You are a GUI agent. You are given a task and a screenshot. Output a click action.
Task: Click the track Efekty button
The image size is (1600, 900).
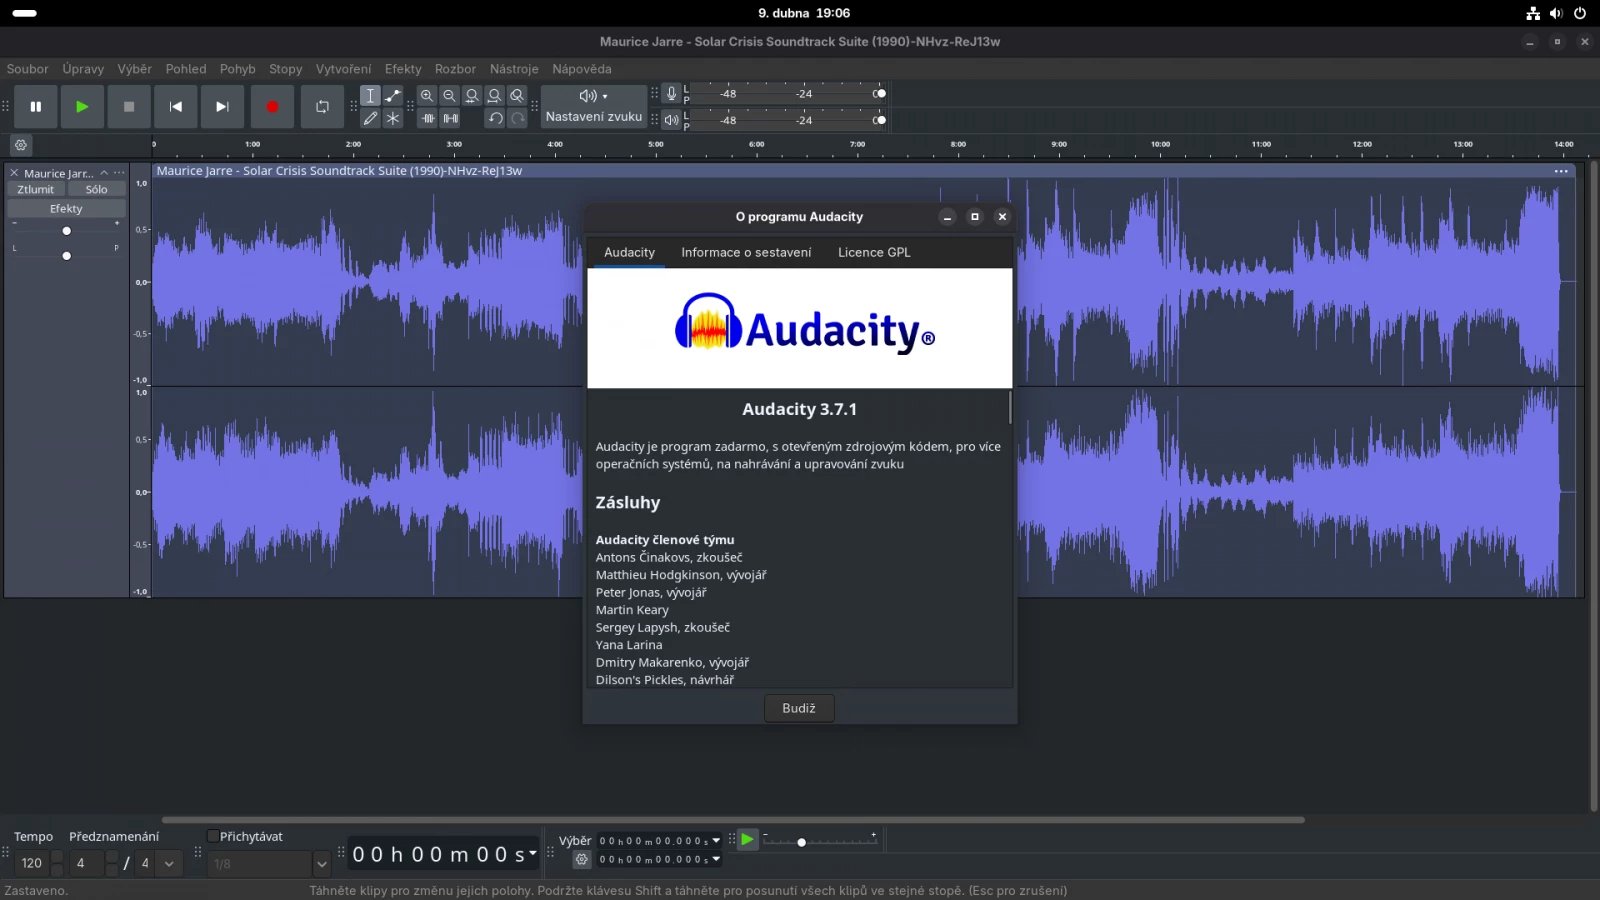66,209
